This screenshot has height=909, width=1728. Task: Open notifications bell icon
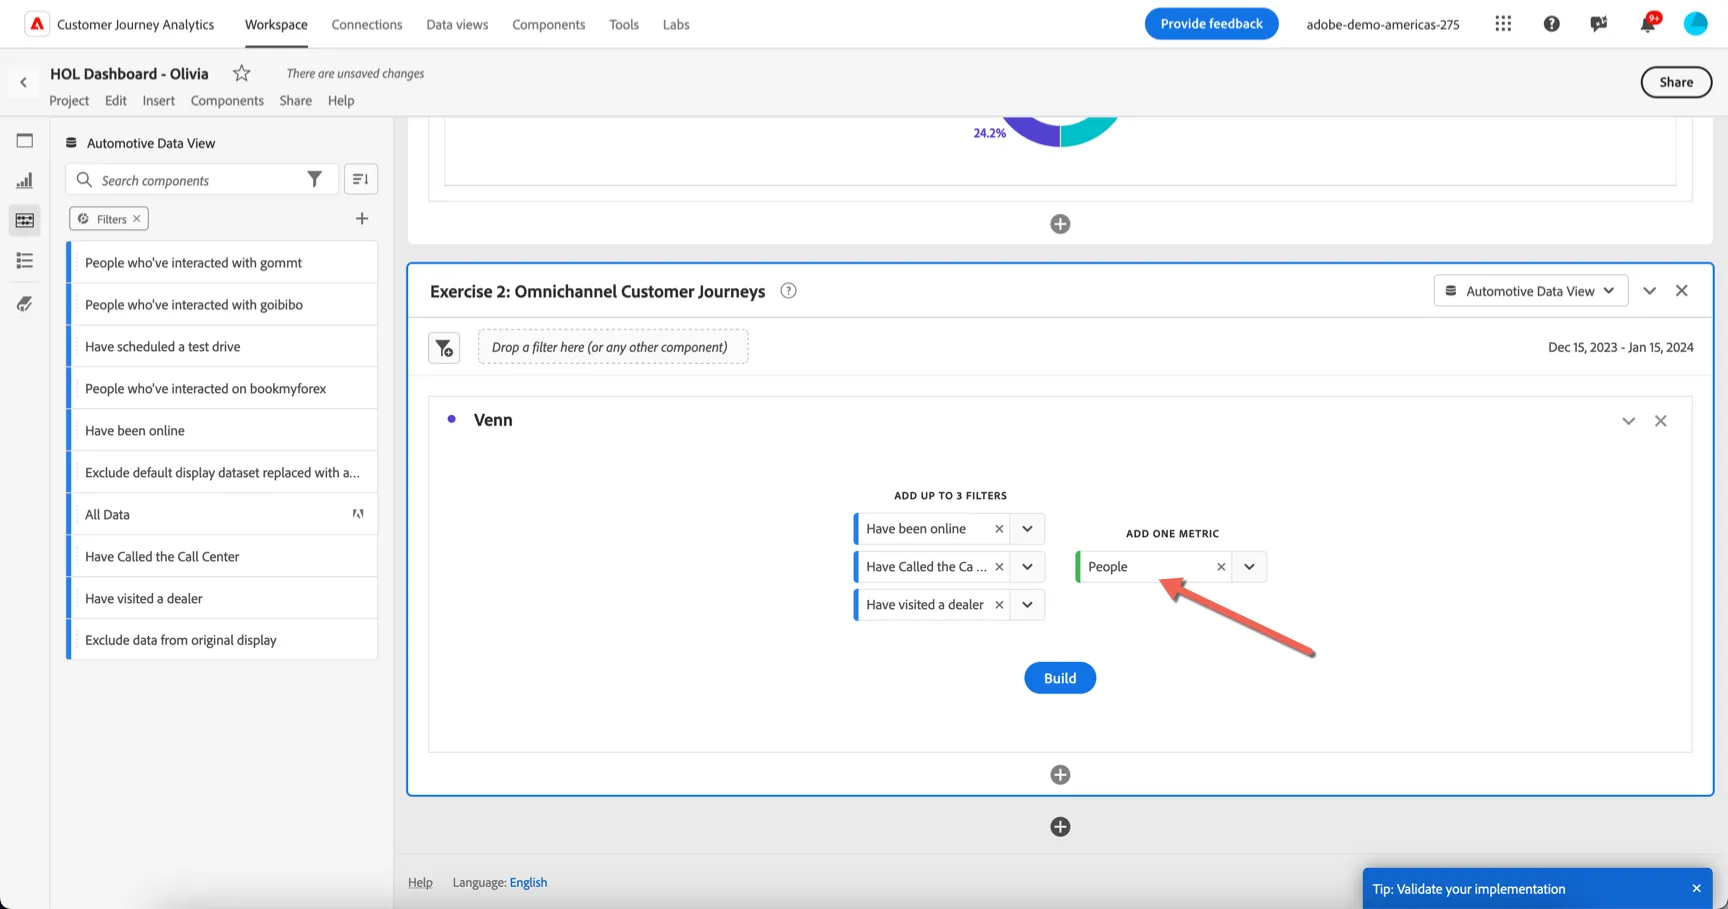(x=1647, y=24)
